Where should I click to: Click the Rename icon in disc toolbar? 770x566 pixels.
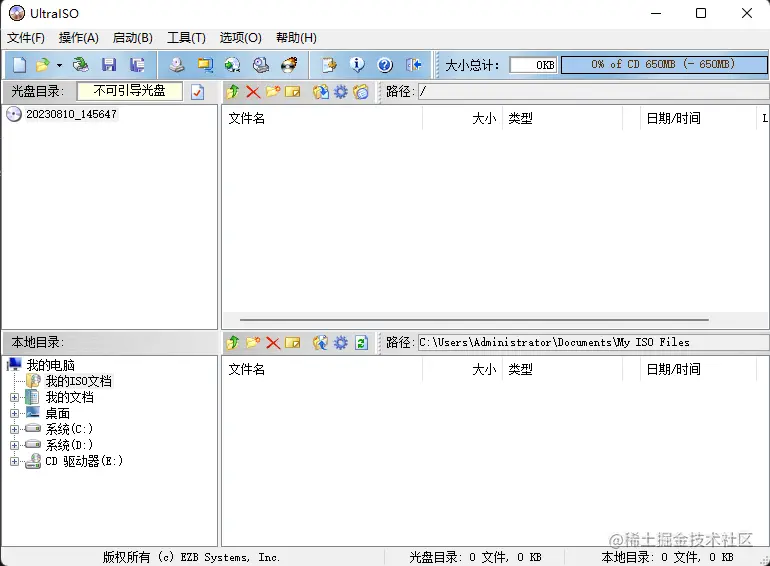coord(292,92)
